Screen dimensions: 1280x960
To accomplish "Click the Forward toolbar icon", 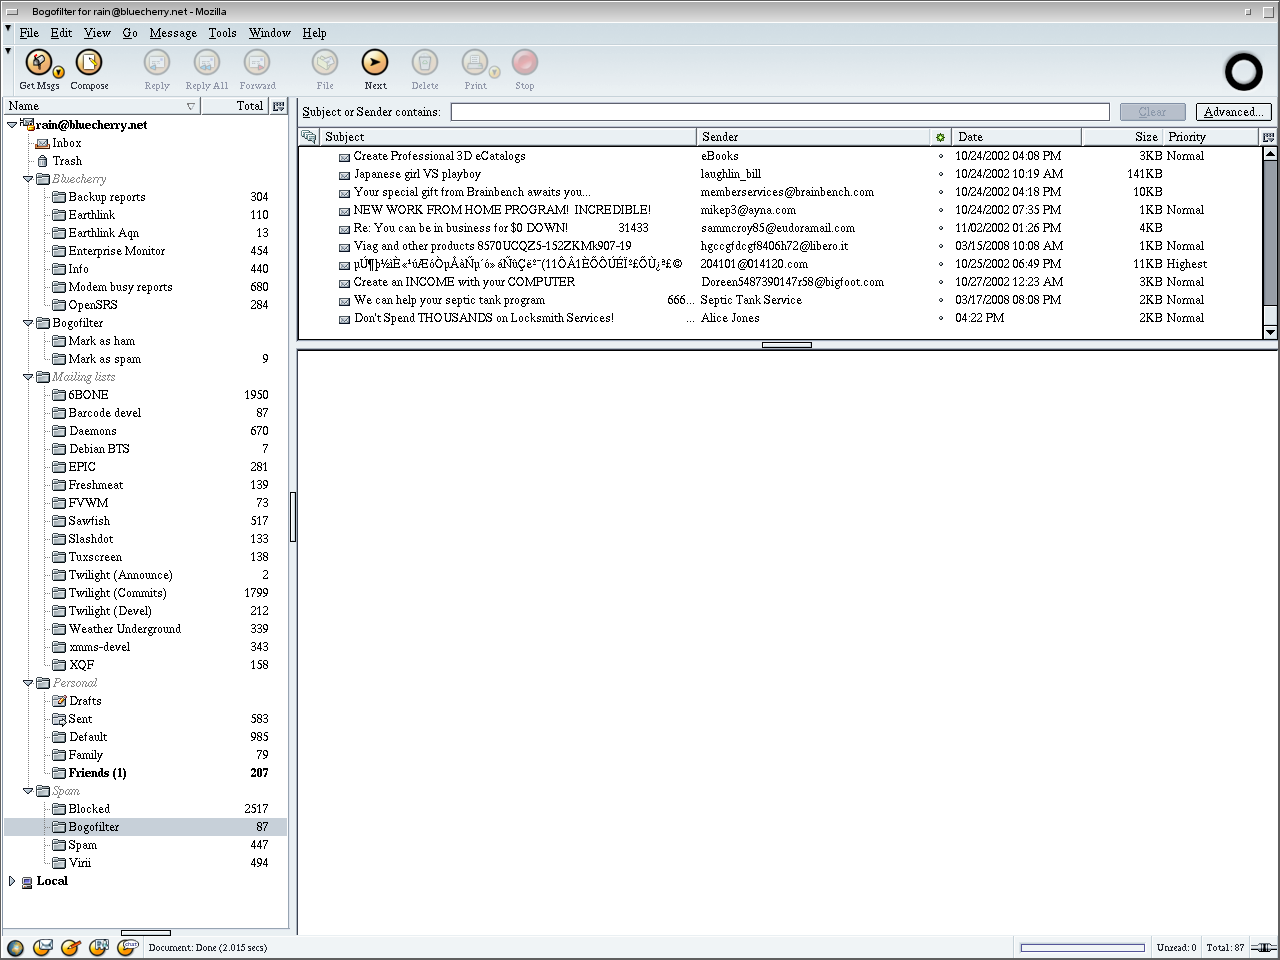I will [x=257, y=63].
